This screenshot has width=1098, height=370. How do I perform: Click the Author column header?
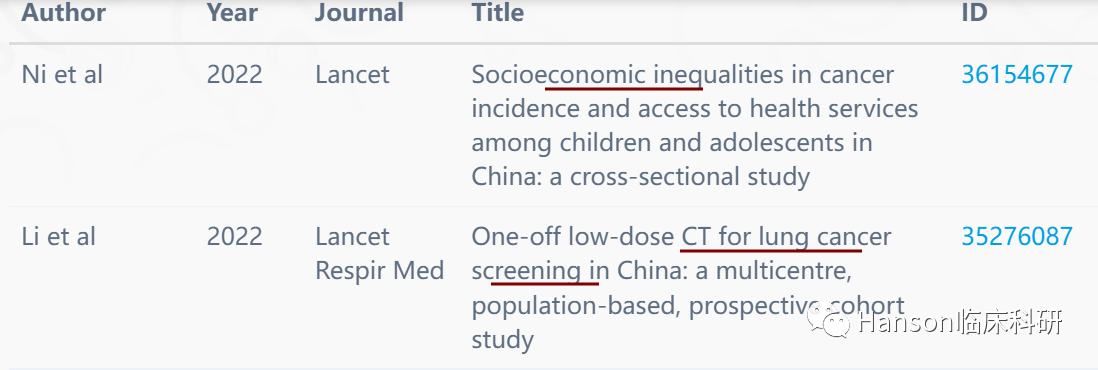pyautogui.click(x=64, y=13)
